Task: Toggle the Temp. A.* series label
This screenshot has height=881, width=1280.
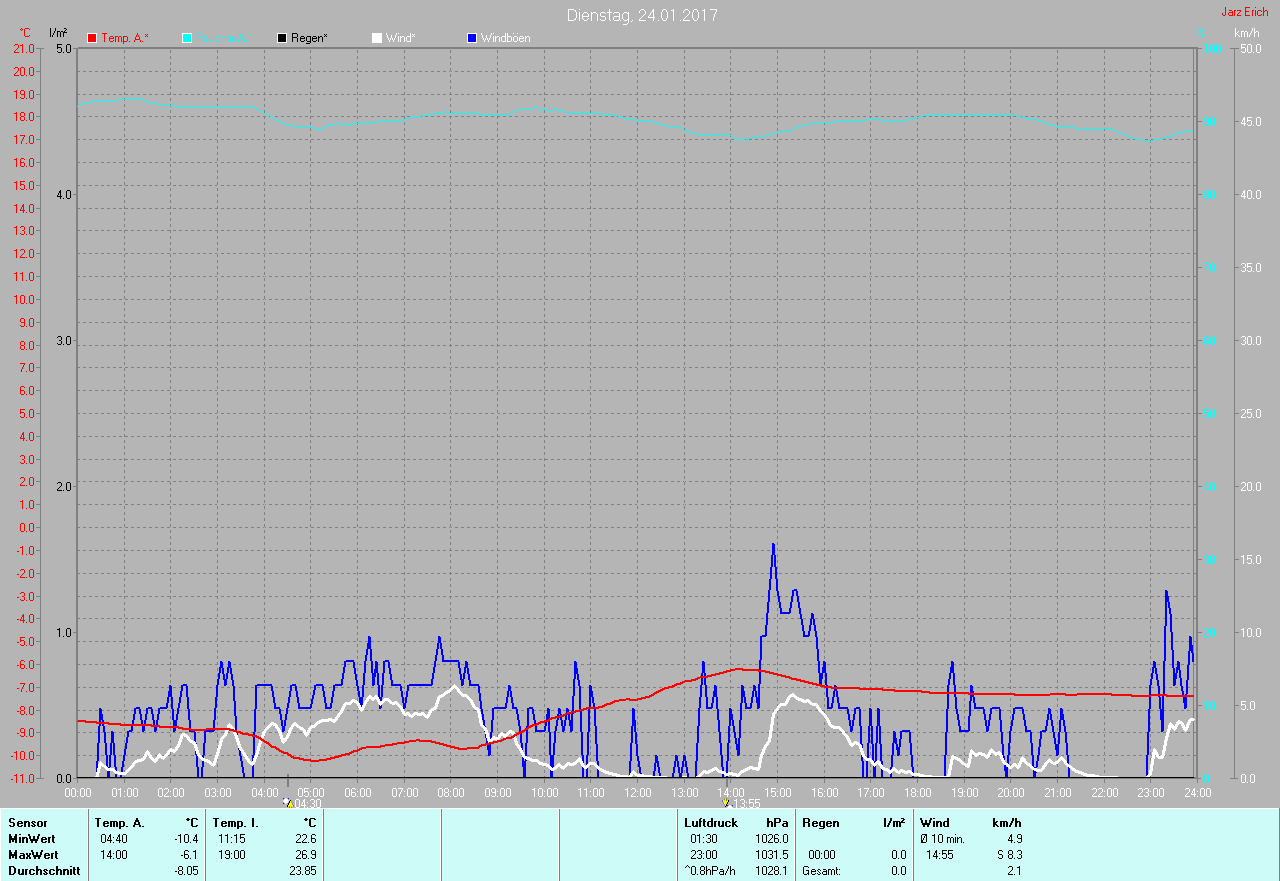Action: coord(125,38)
